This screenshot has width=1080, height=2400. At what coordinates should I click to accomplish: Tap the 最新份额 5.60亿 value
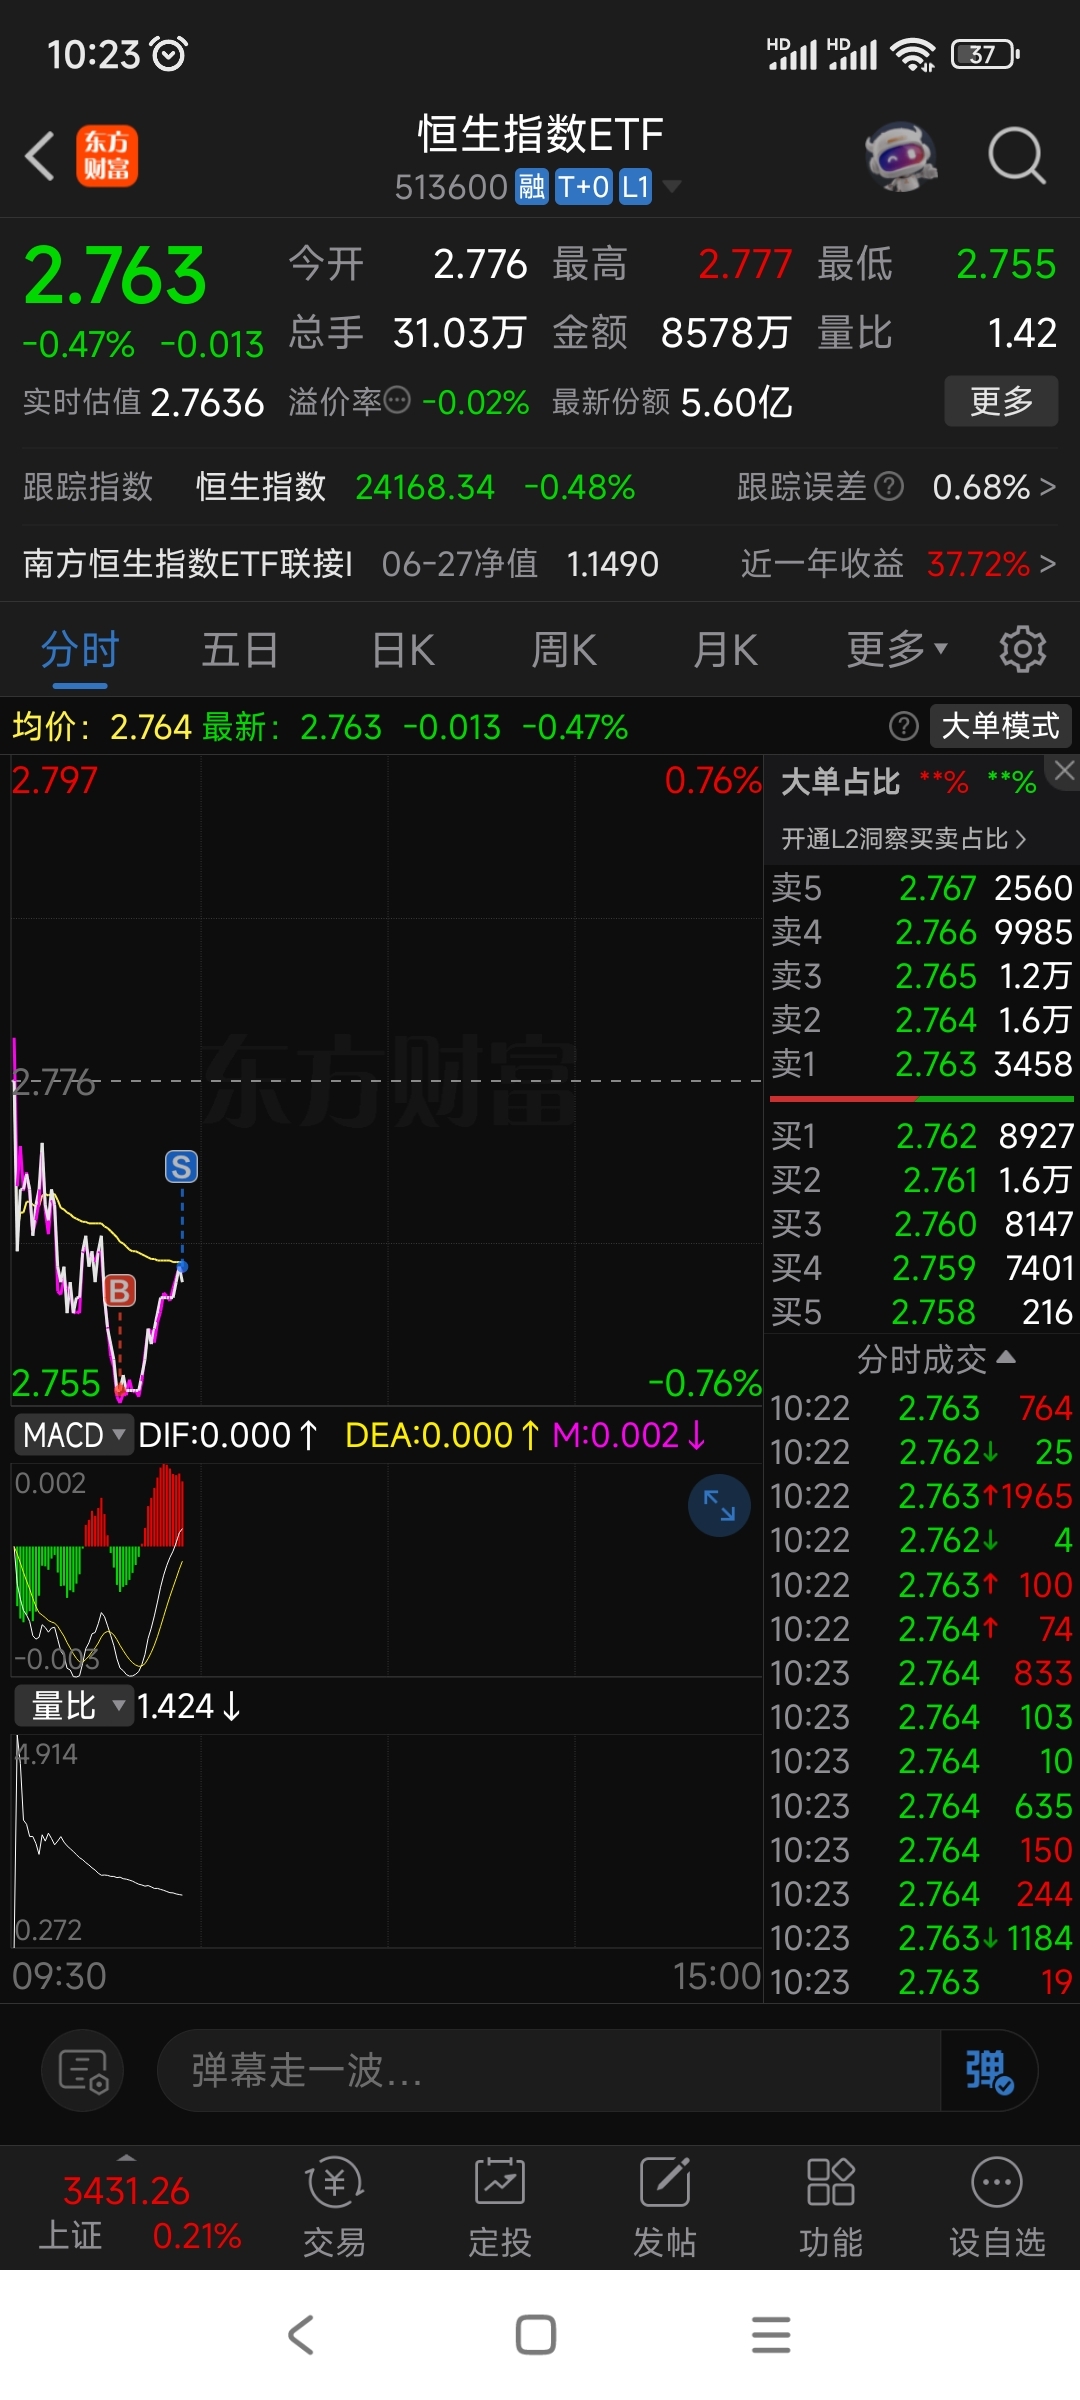[x=737, y=402]
